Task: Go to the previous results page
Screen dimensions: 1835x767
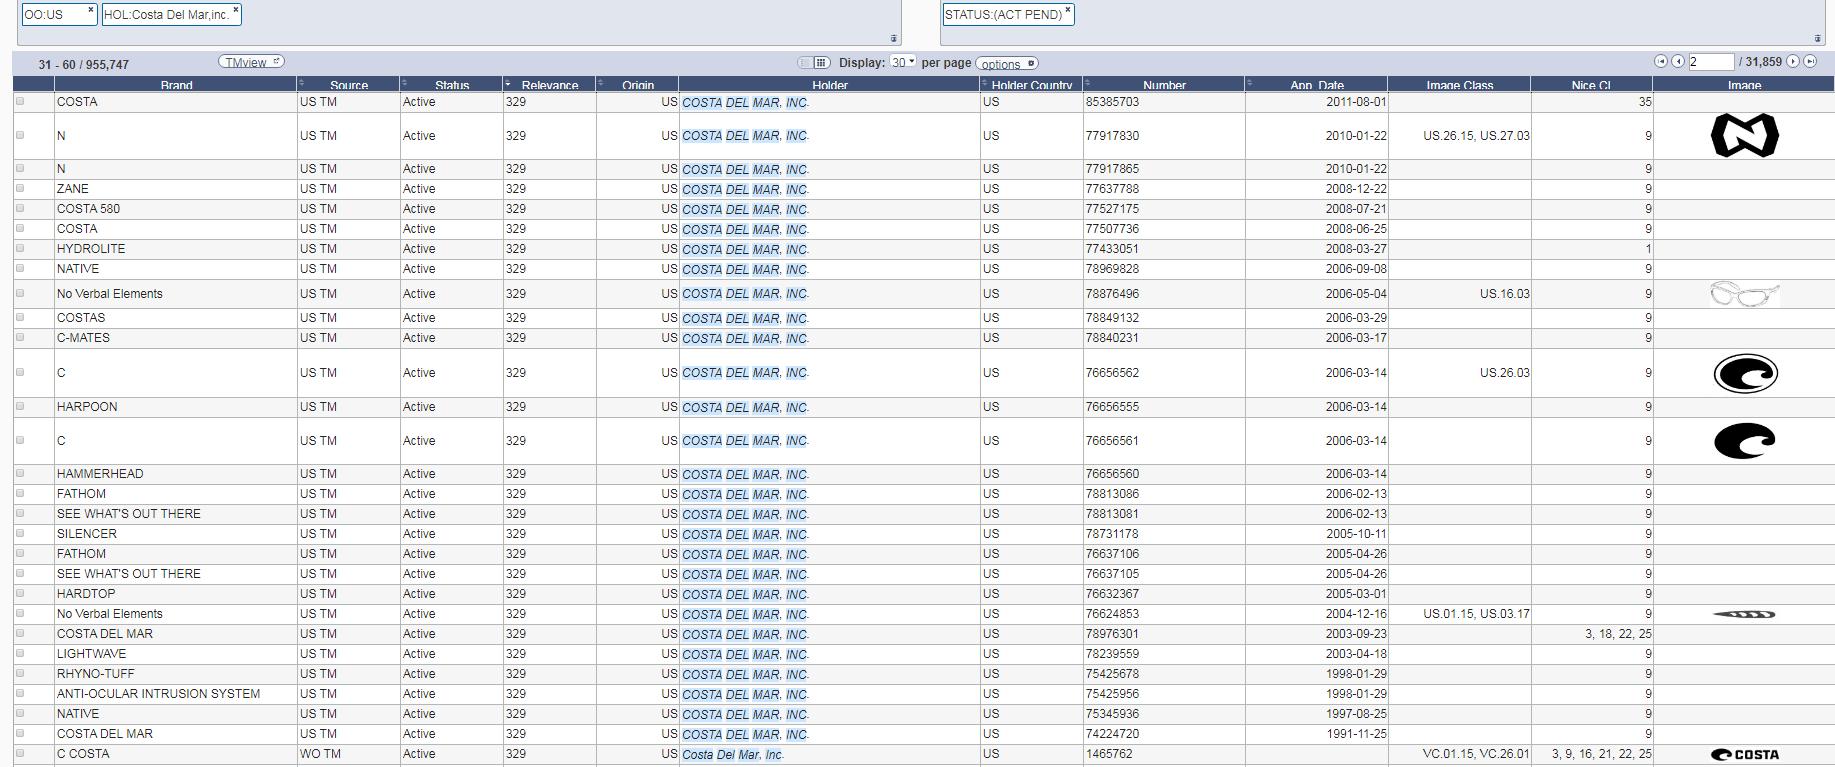Action: [1678, 62]
